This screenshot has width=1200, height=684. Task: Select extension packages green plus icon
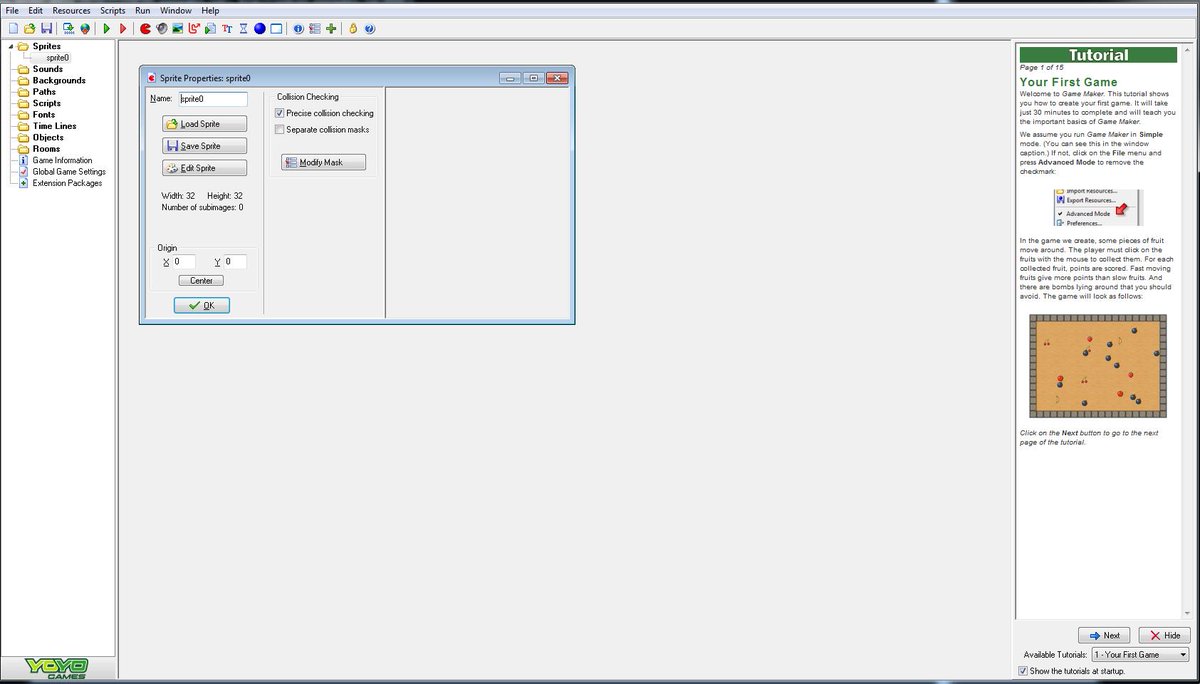coord(331,29)
